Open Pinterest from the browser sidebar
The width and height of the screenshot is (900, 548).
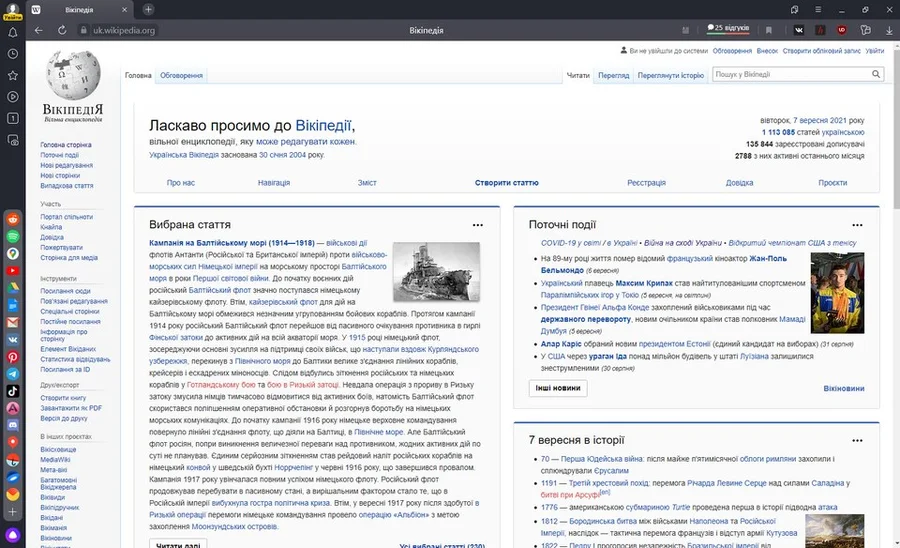click(13, 357)
